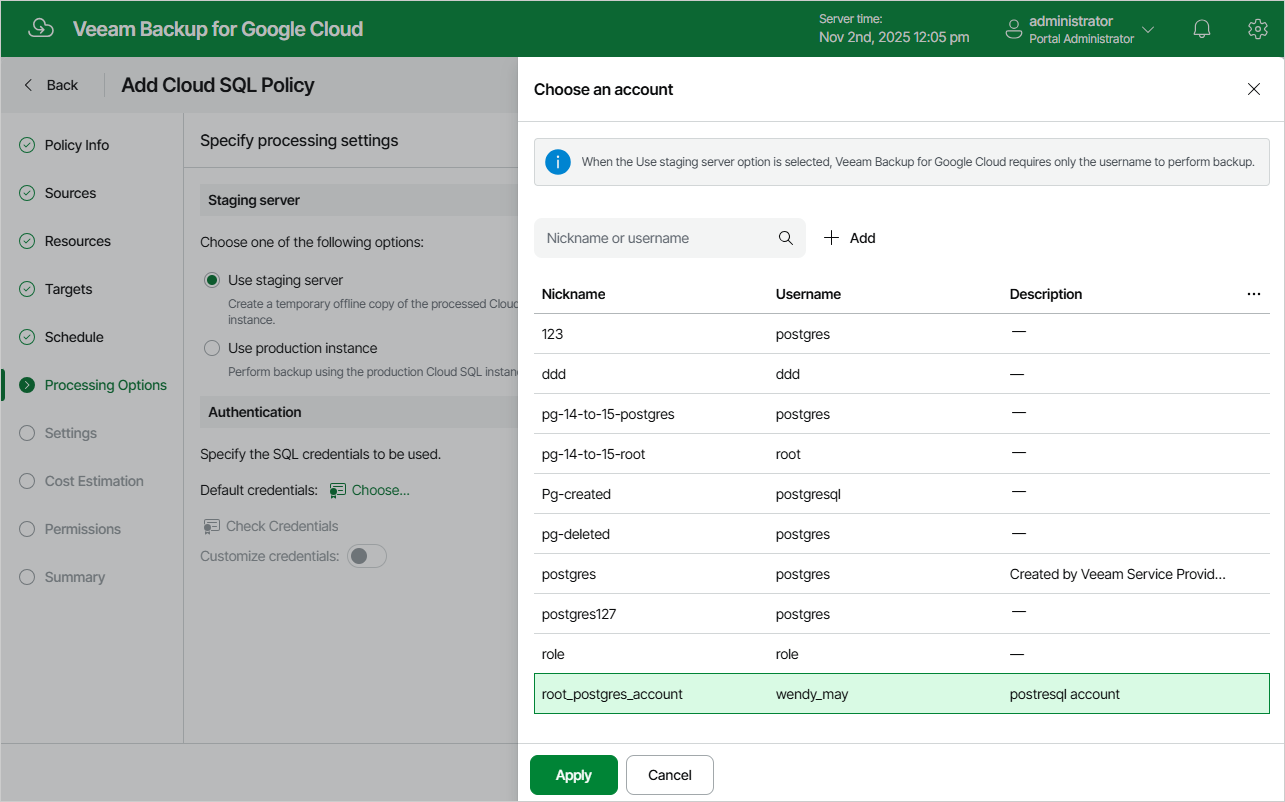
Task: Select the postgres127 account
Action: 902,614
